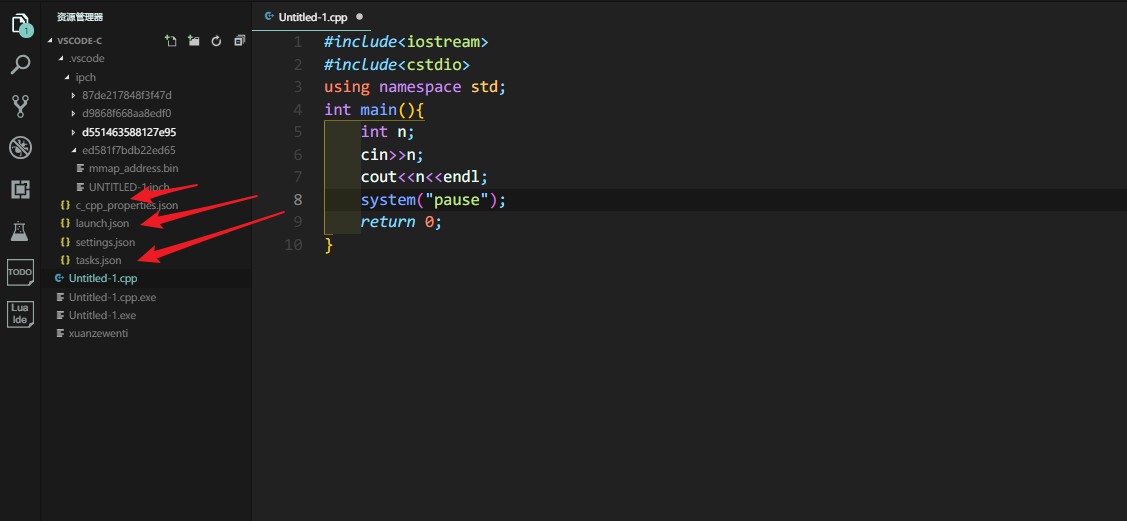Click line number 10 in the gutter
Screen dimensions: 1127x521
tap(293, 245)
